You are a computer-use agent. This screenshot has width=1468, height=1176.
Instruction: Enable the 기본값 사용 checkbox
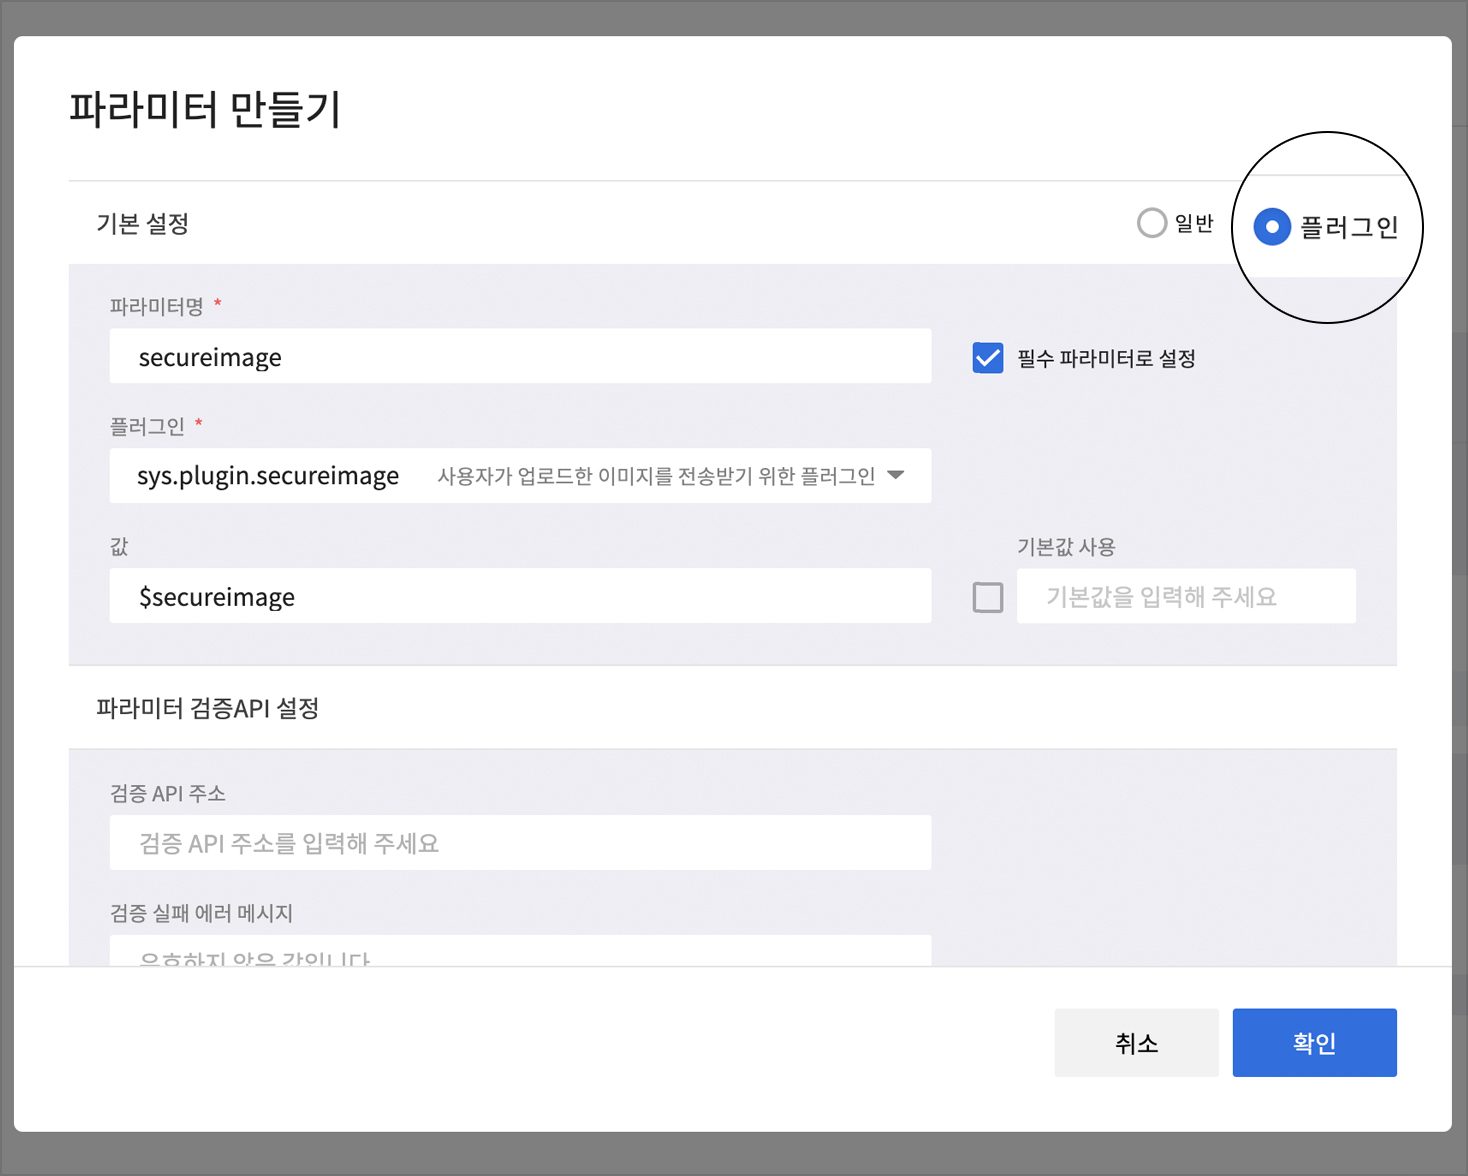click(x=988, y=597)
